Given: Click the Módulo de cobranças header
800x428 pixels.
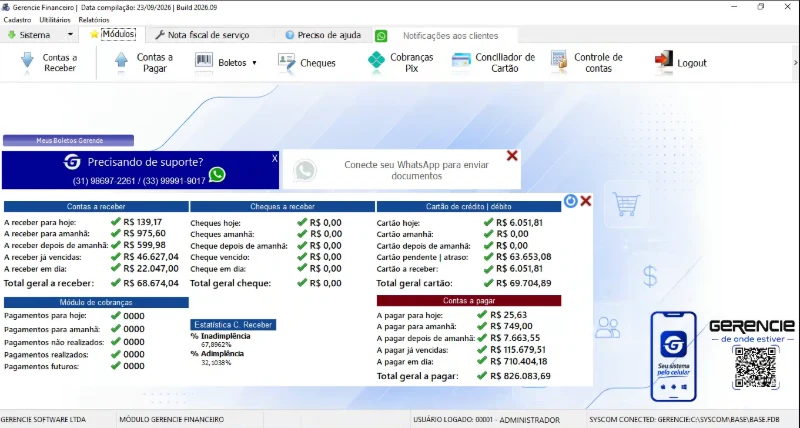Looking at the screenshot, I should point(96,303).
